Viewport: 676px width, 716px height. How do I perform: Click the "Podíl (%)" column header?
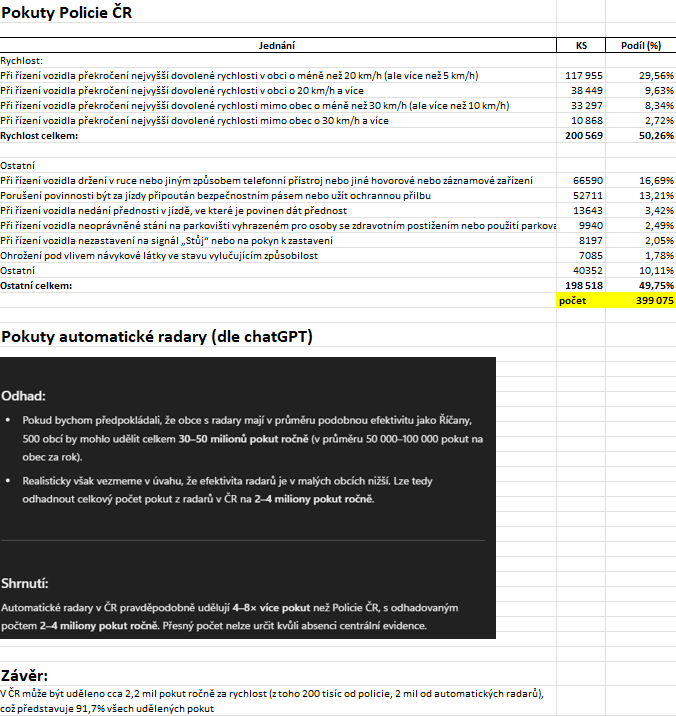point(641,45)
